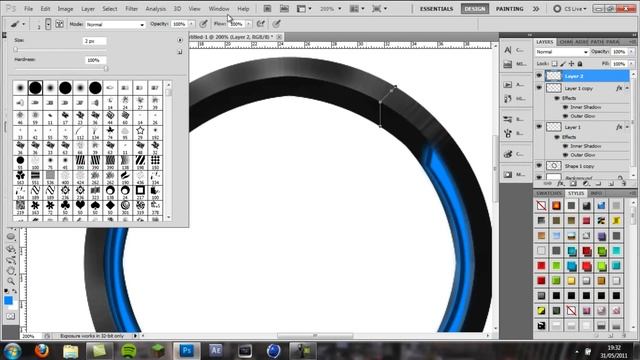640x360 pixels.
Task: Open the Masks panel icon
Action: point(508,175)
